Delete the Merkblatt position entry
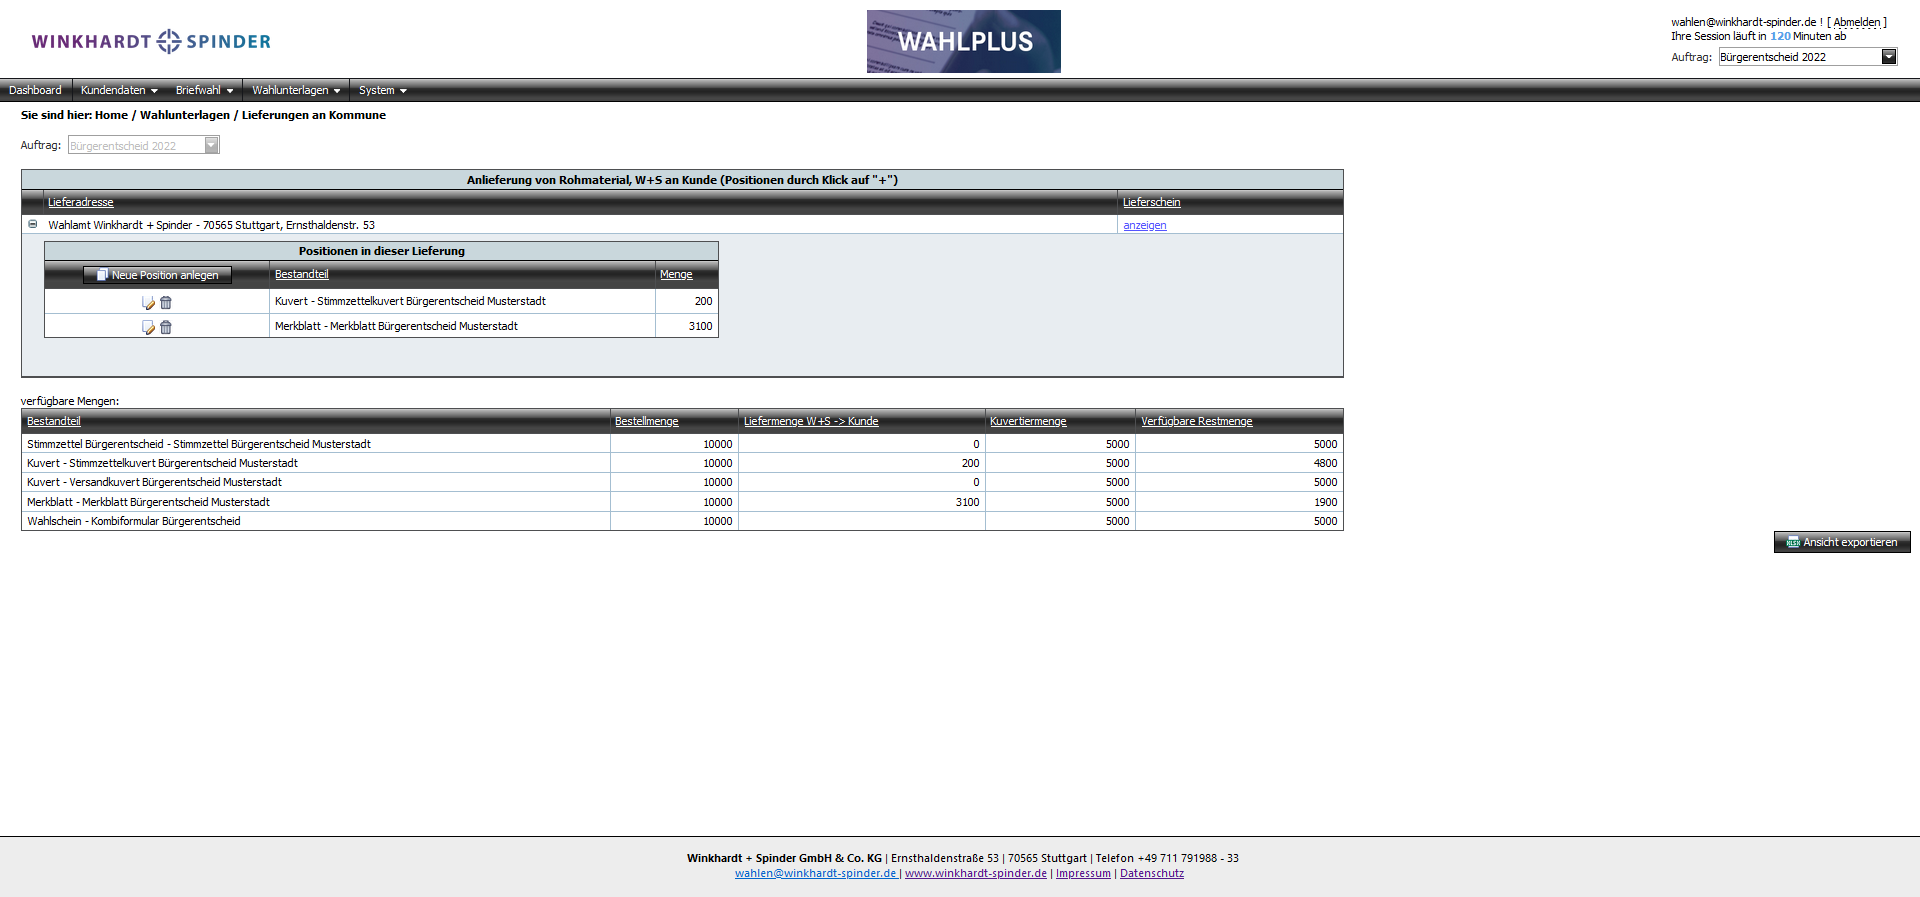Image resolution: width=1920 pixels, height=897 pixels. [x=166, y=327]
